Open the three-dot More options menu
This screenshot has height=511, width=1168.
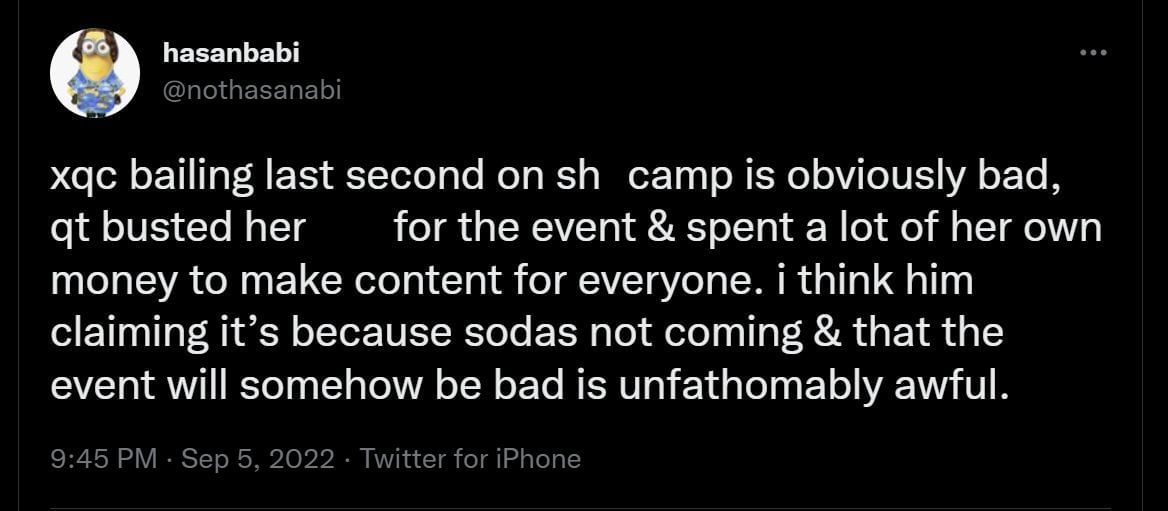(x=1093, y=52)
